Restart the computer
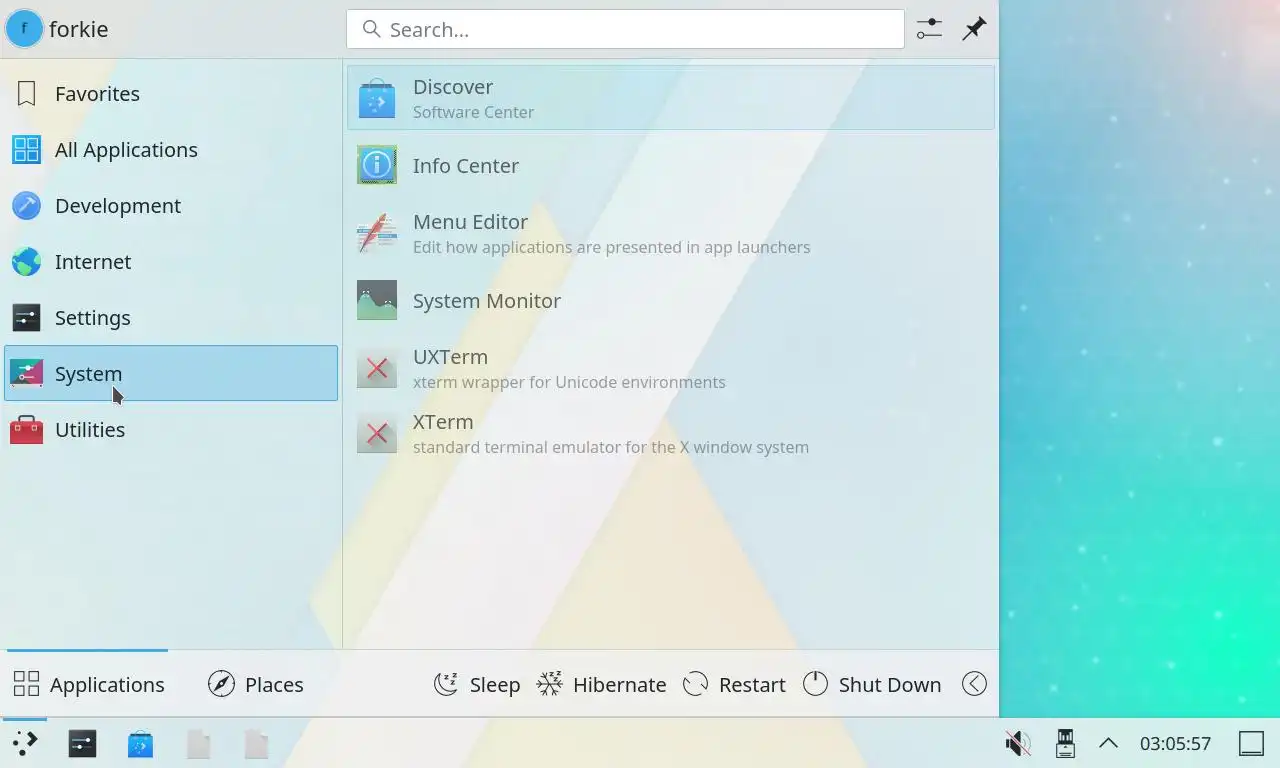This screenshot has width=1280, height=768. tap(734, 684)
